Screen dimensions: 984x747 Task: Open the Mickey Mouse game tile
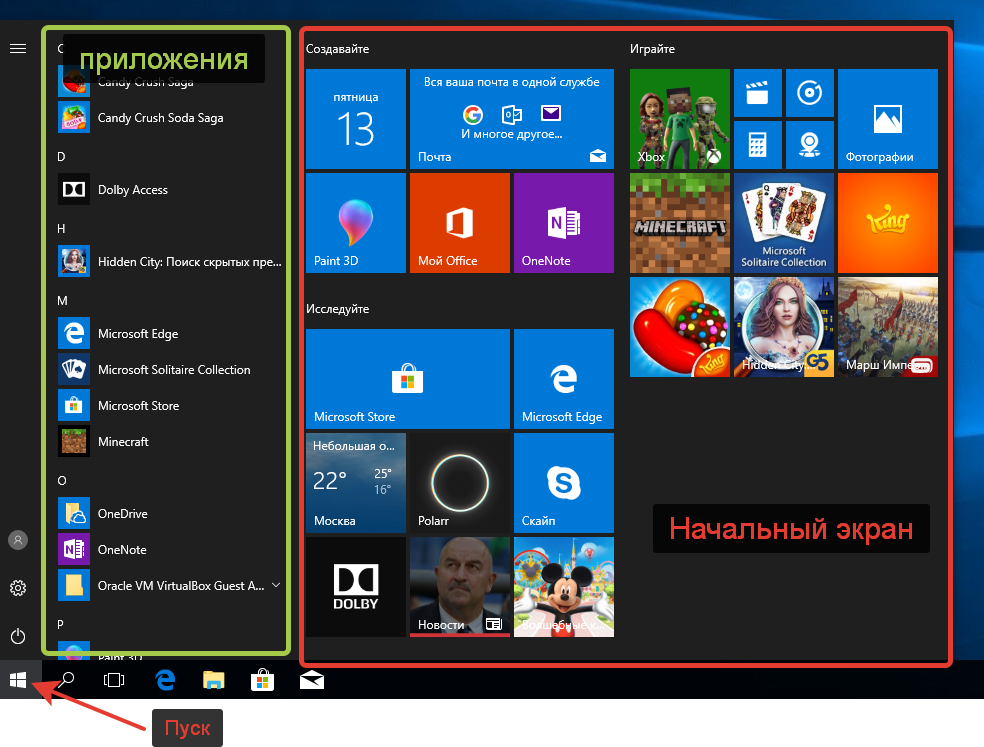pos(564,587)
